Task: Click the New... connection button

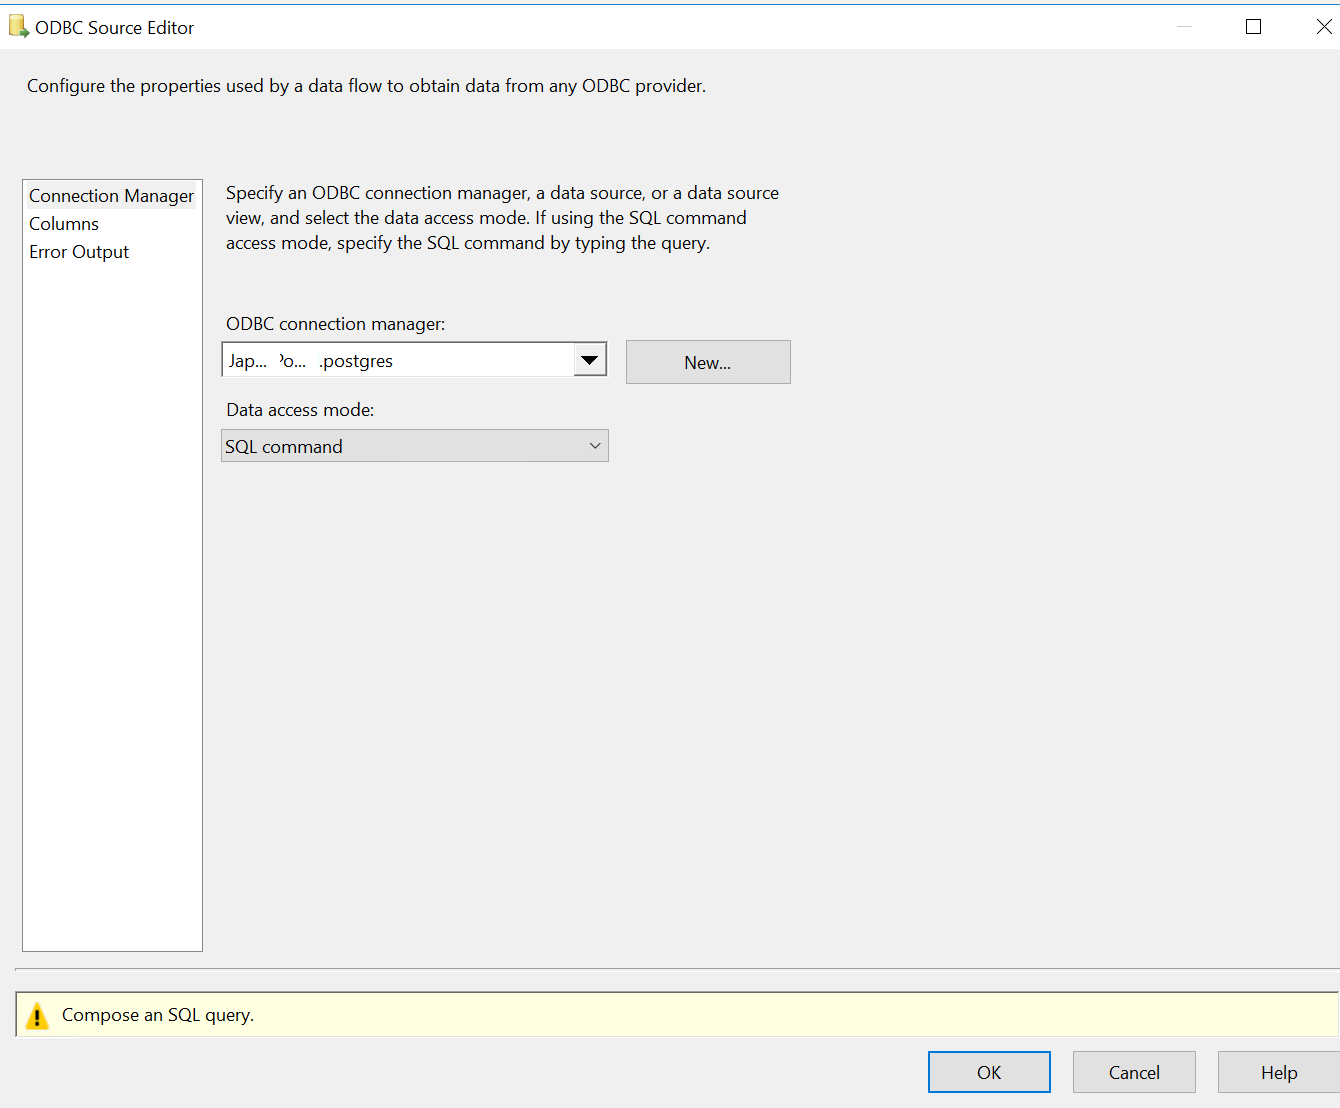Action: [x=708, y=362]
